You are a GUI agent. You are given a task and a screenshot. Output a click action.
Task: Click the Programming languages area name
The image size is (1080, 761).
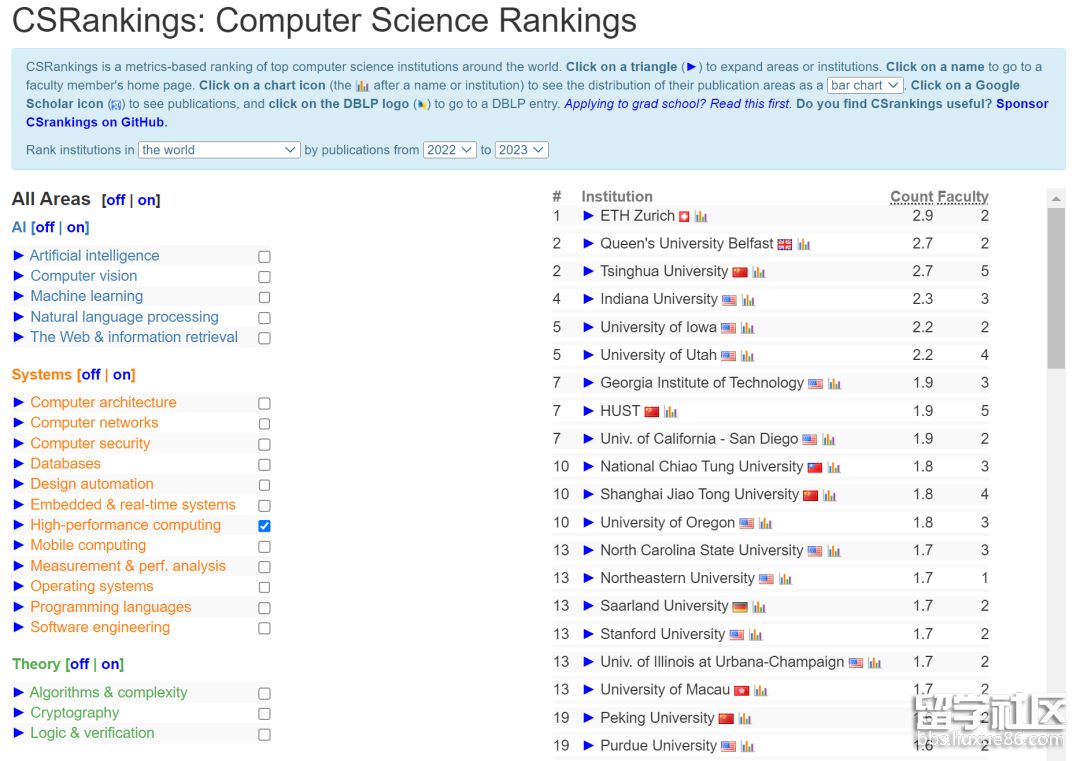point(111,607)
